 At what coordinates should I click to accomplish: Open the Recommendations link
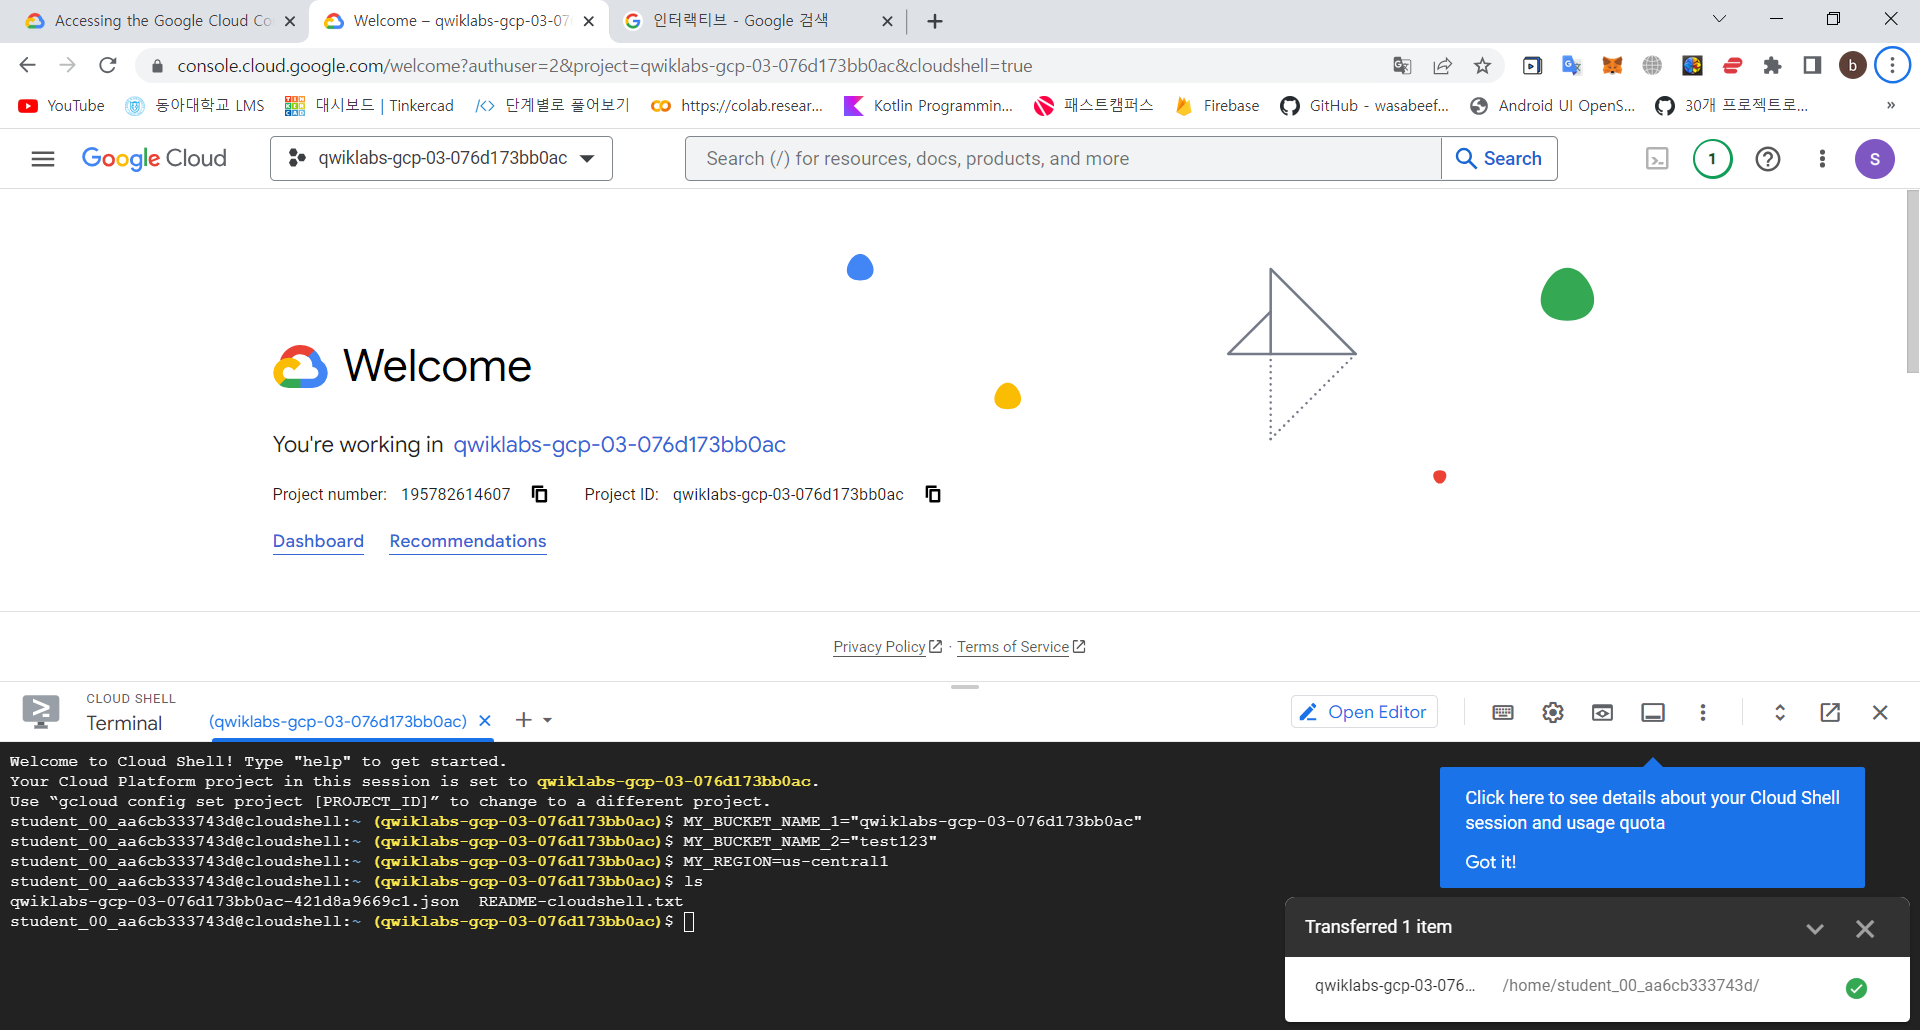tap(468, 541)
